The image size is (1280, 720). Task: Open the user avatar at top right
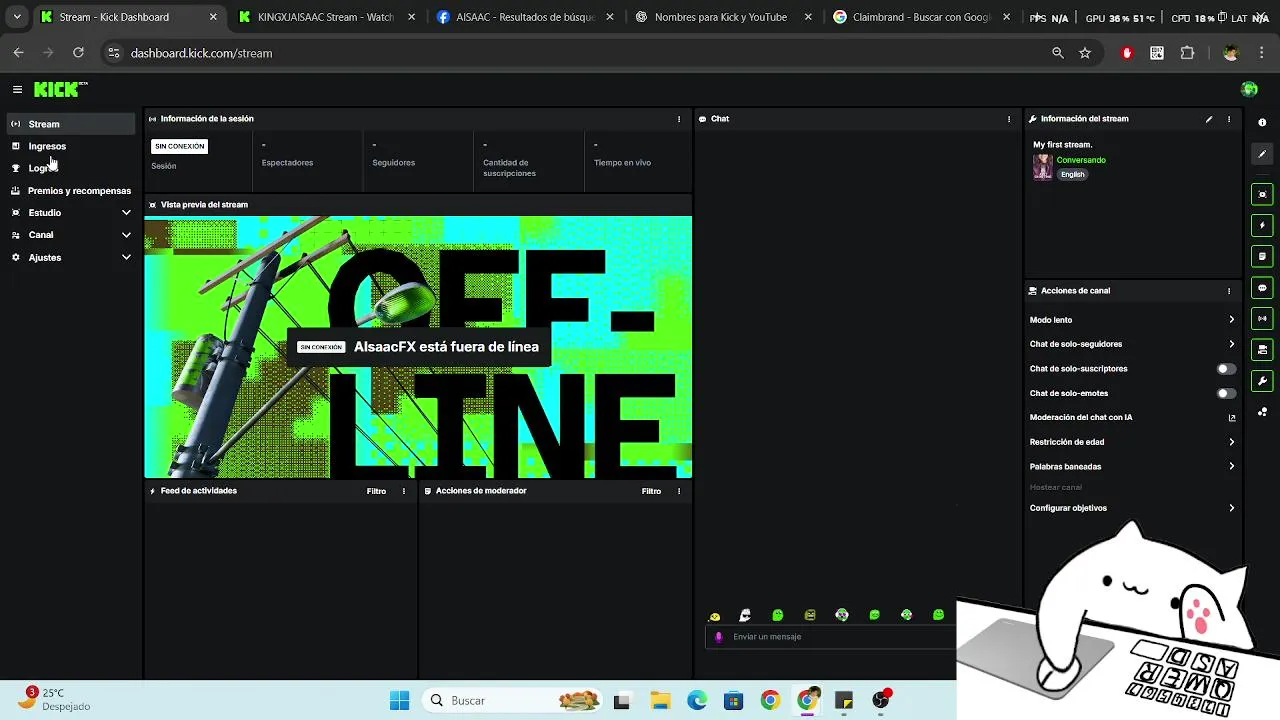[1249, 90]
